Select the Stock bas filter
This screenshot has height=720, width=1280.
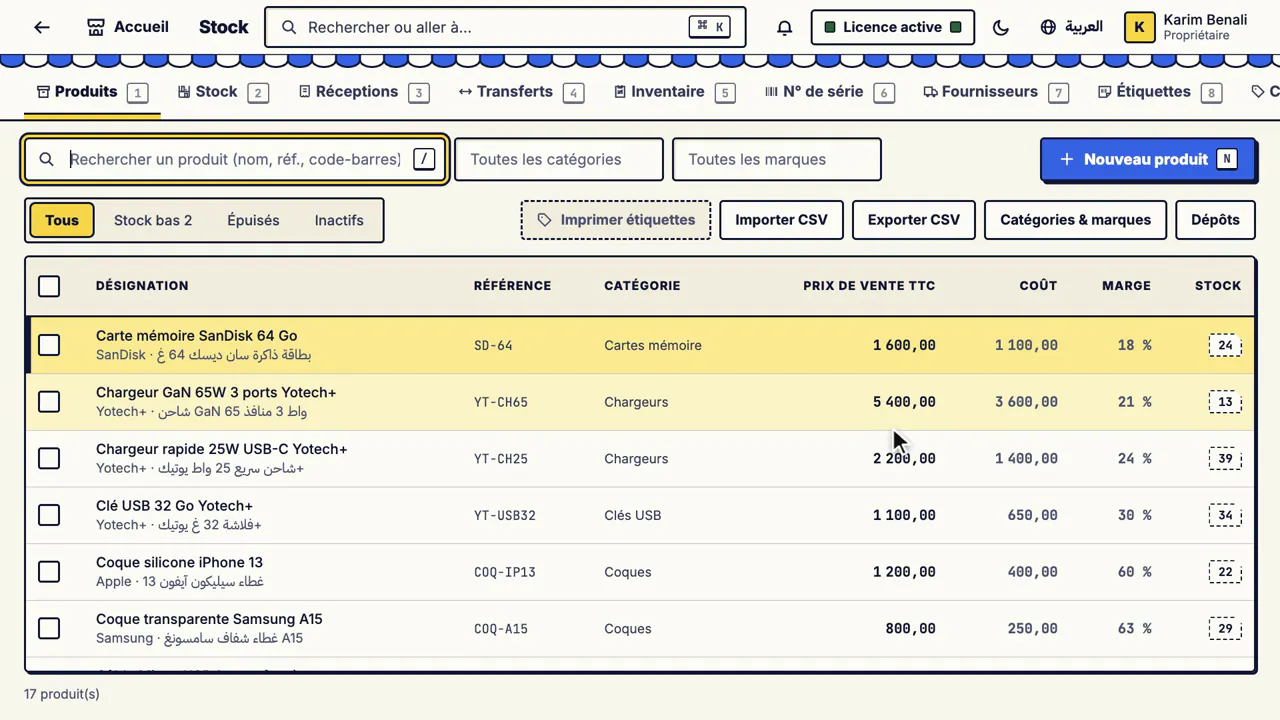153,220
